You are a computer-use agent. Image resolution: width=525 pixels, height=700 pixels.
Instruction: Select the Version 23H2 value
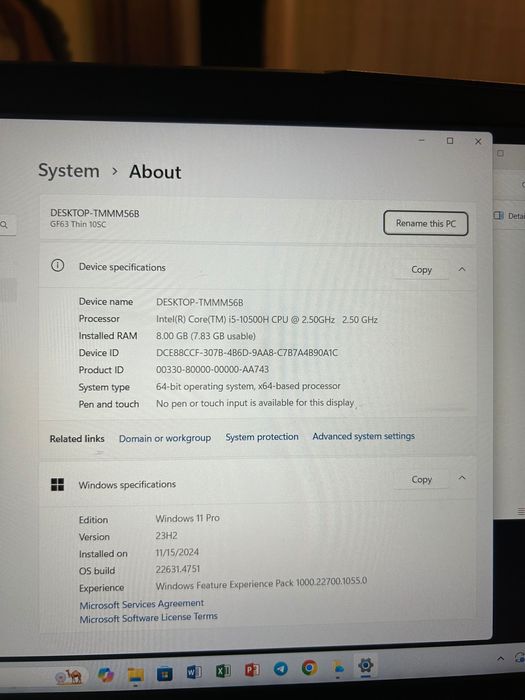[167, 535]
